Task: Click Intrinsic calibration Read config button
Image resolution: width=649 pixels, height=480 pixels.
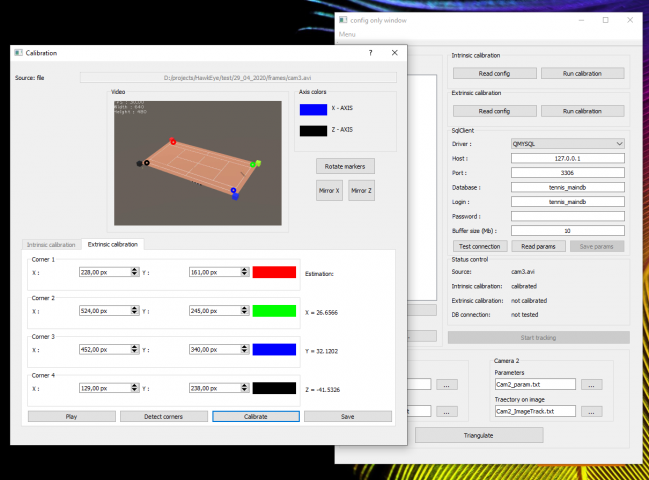Action: tap(495, 73)
